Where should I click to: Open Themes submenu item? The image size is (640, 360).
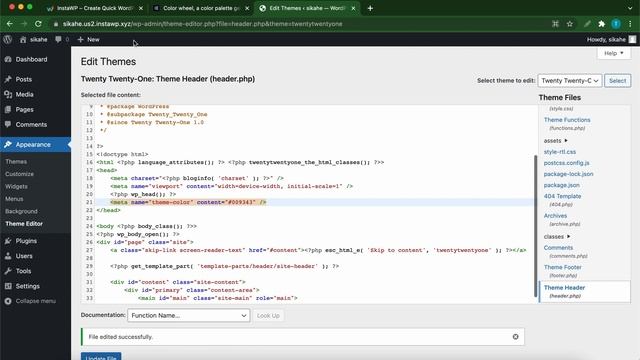(16, 162)
